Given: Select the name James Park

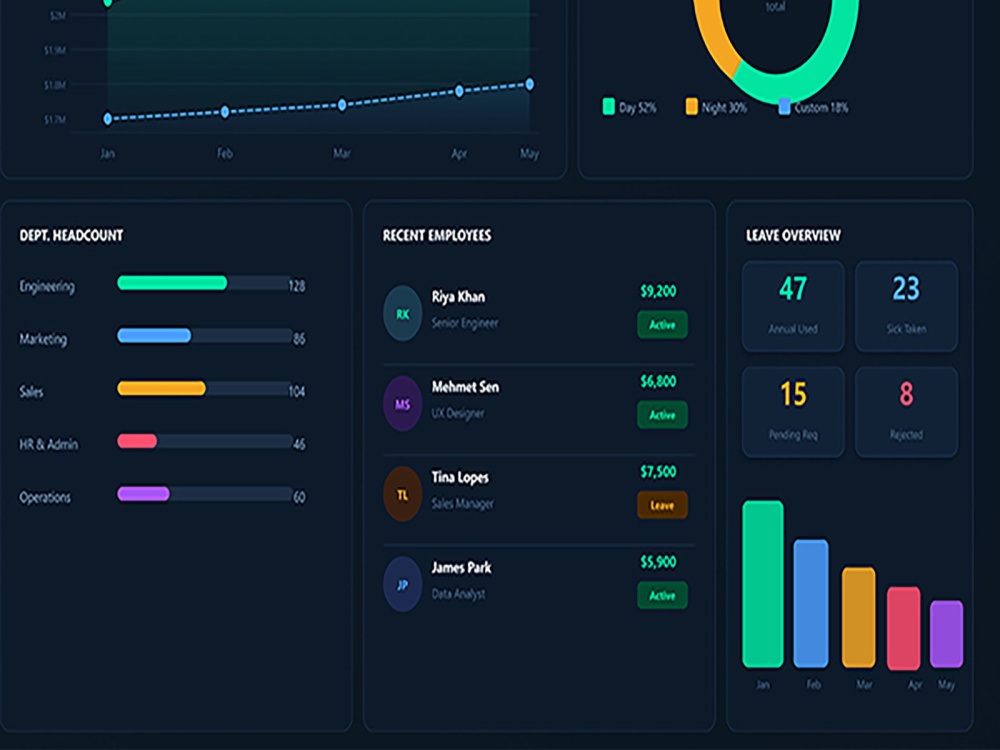Looking at the screenshot, I should click(461, 568).
